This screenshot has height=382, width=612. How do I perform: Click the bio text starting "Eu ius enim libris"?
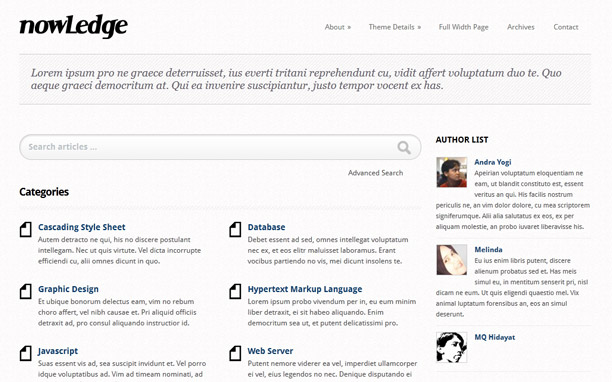512,287
